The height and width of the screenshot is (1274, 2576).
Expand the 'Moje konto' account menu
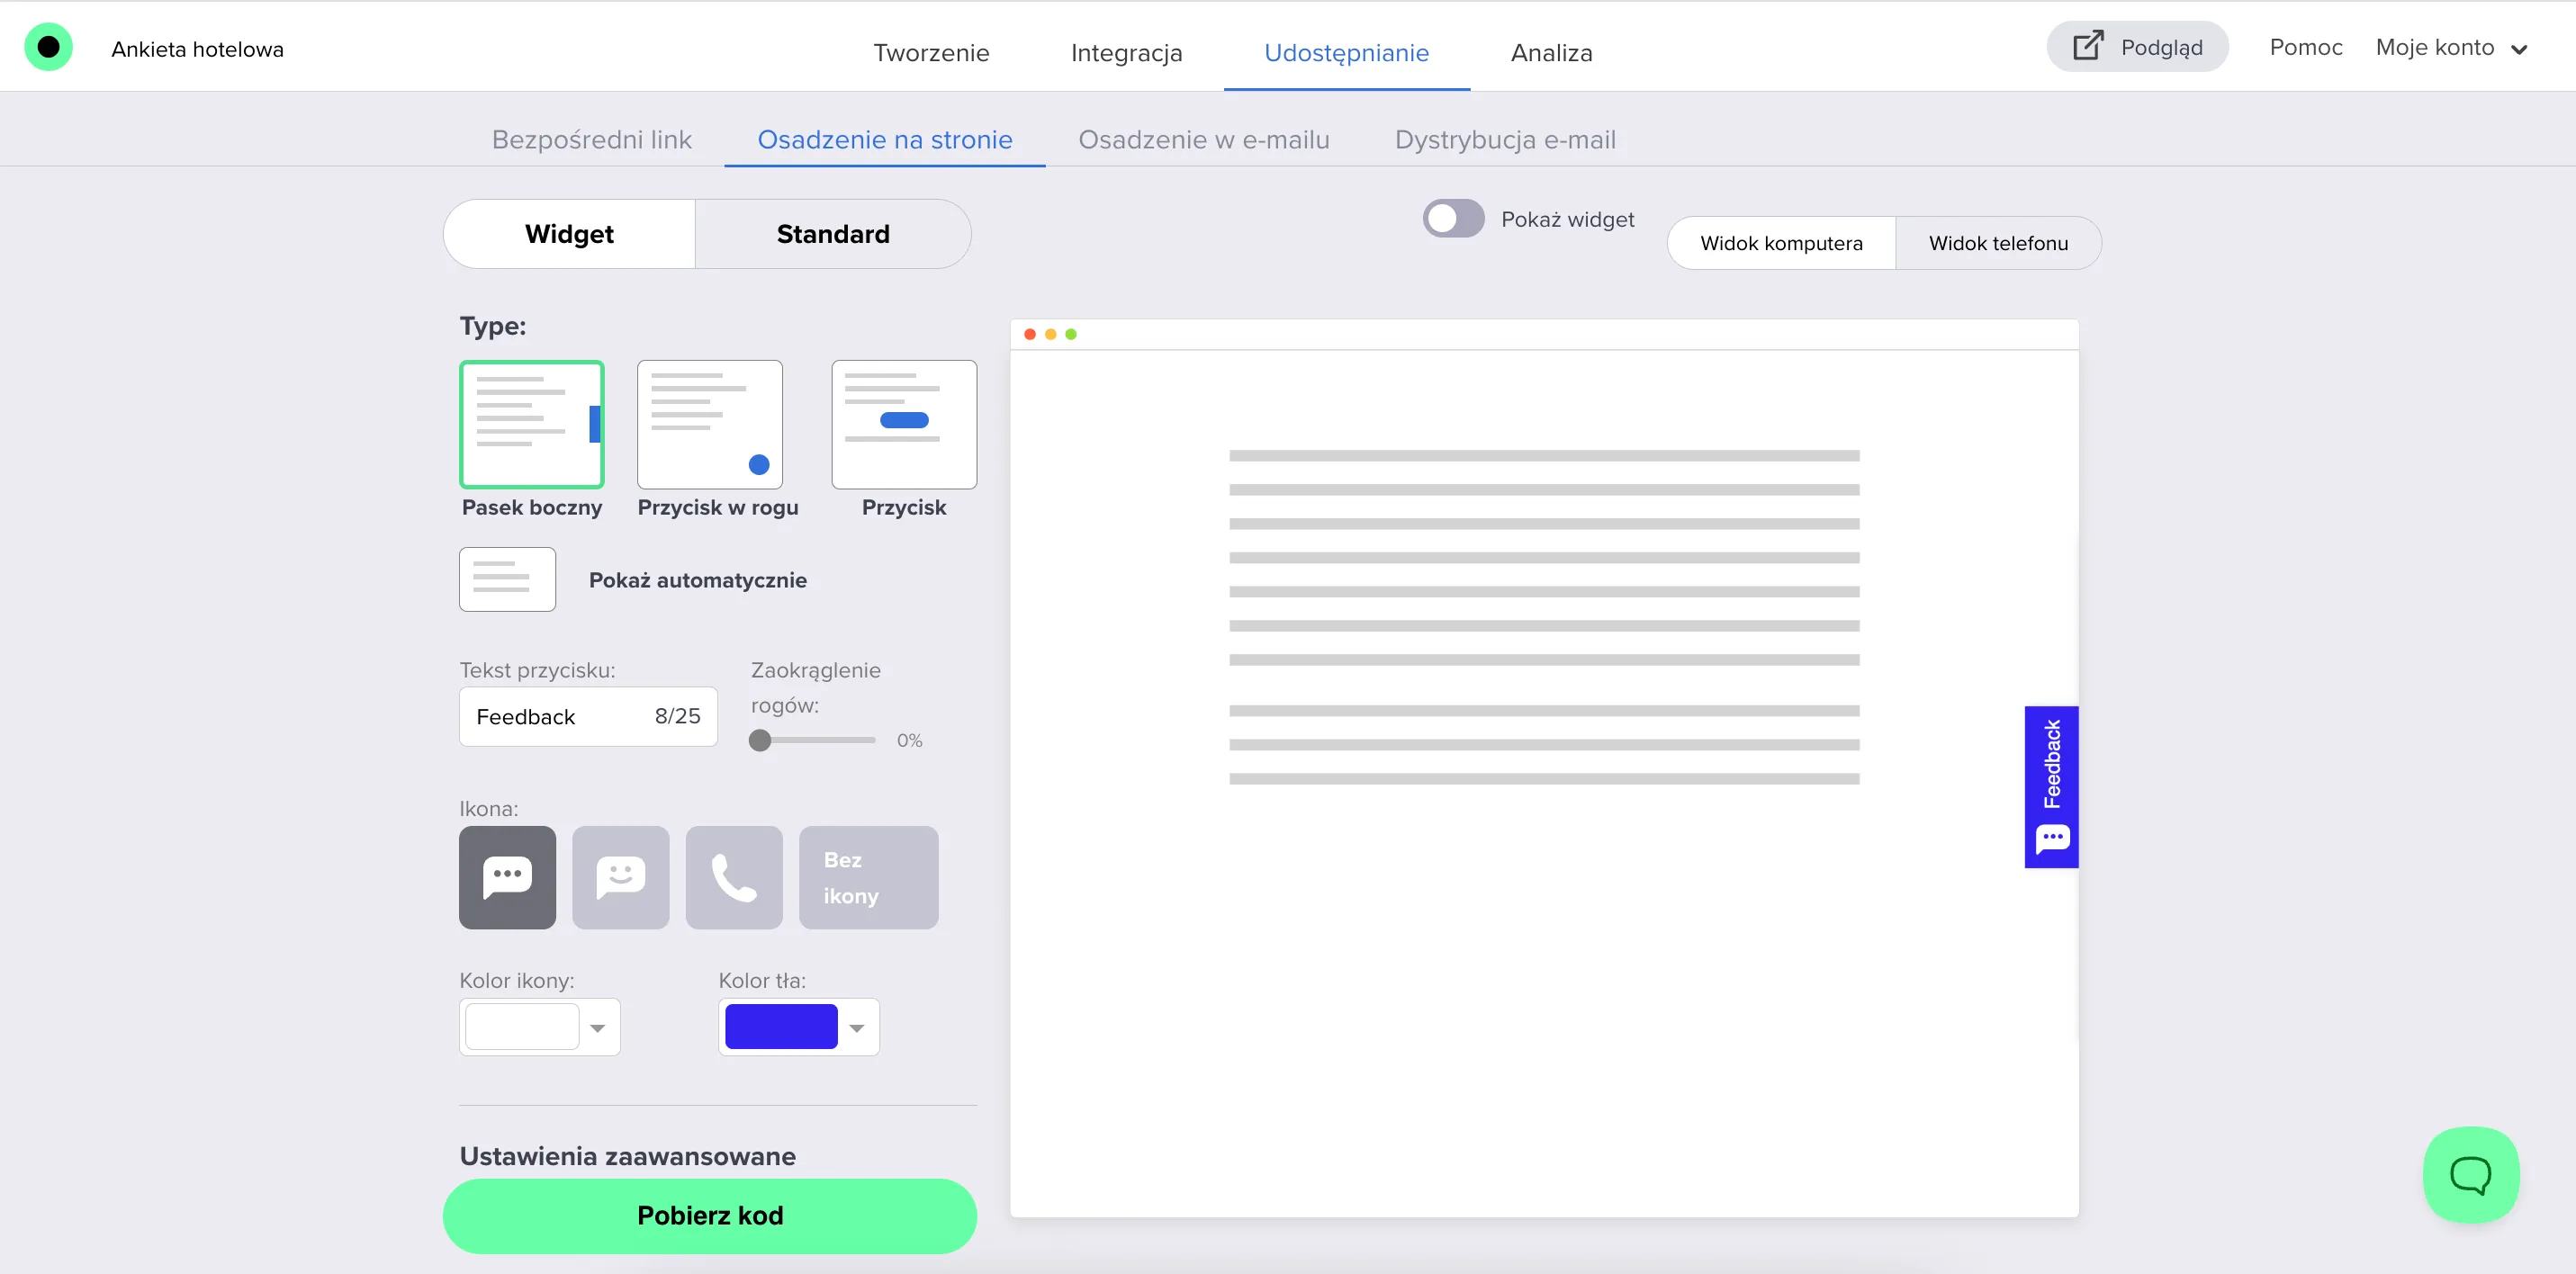tap(2451, 47)
